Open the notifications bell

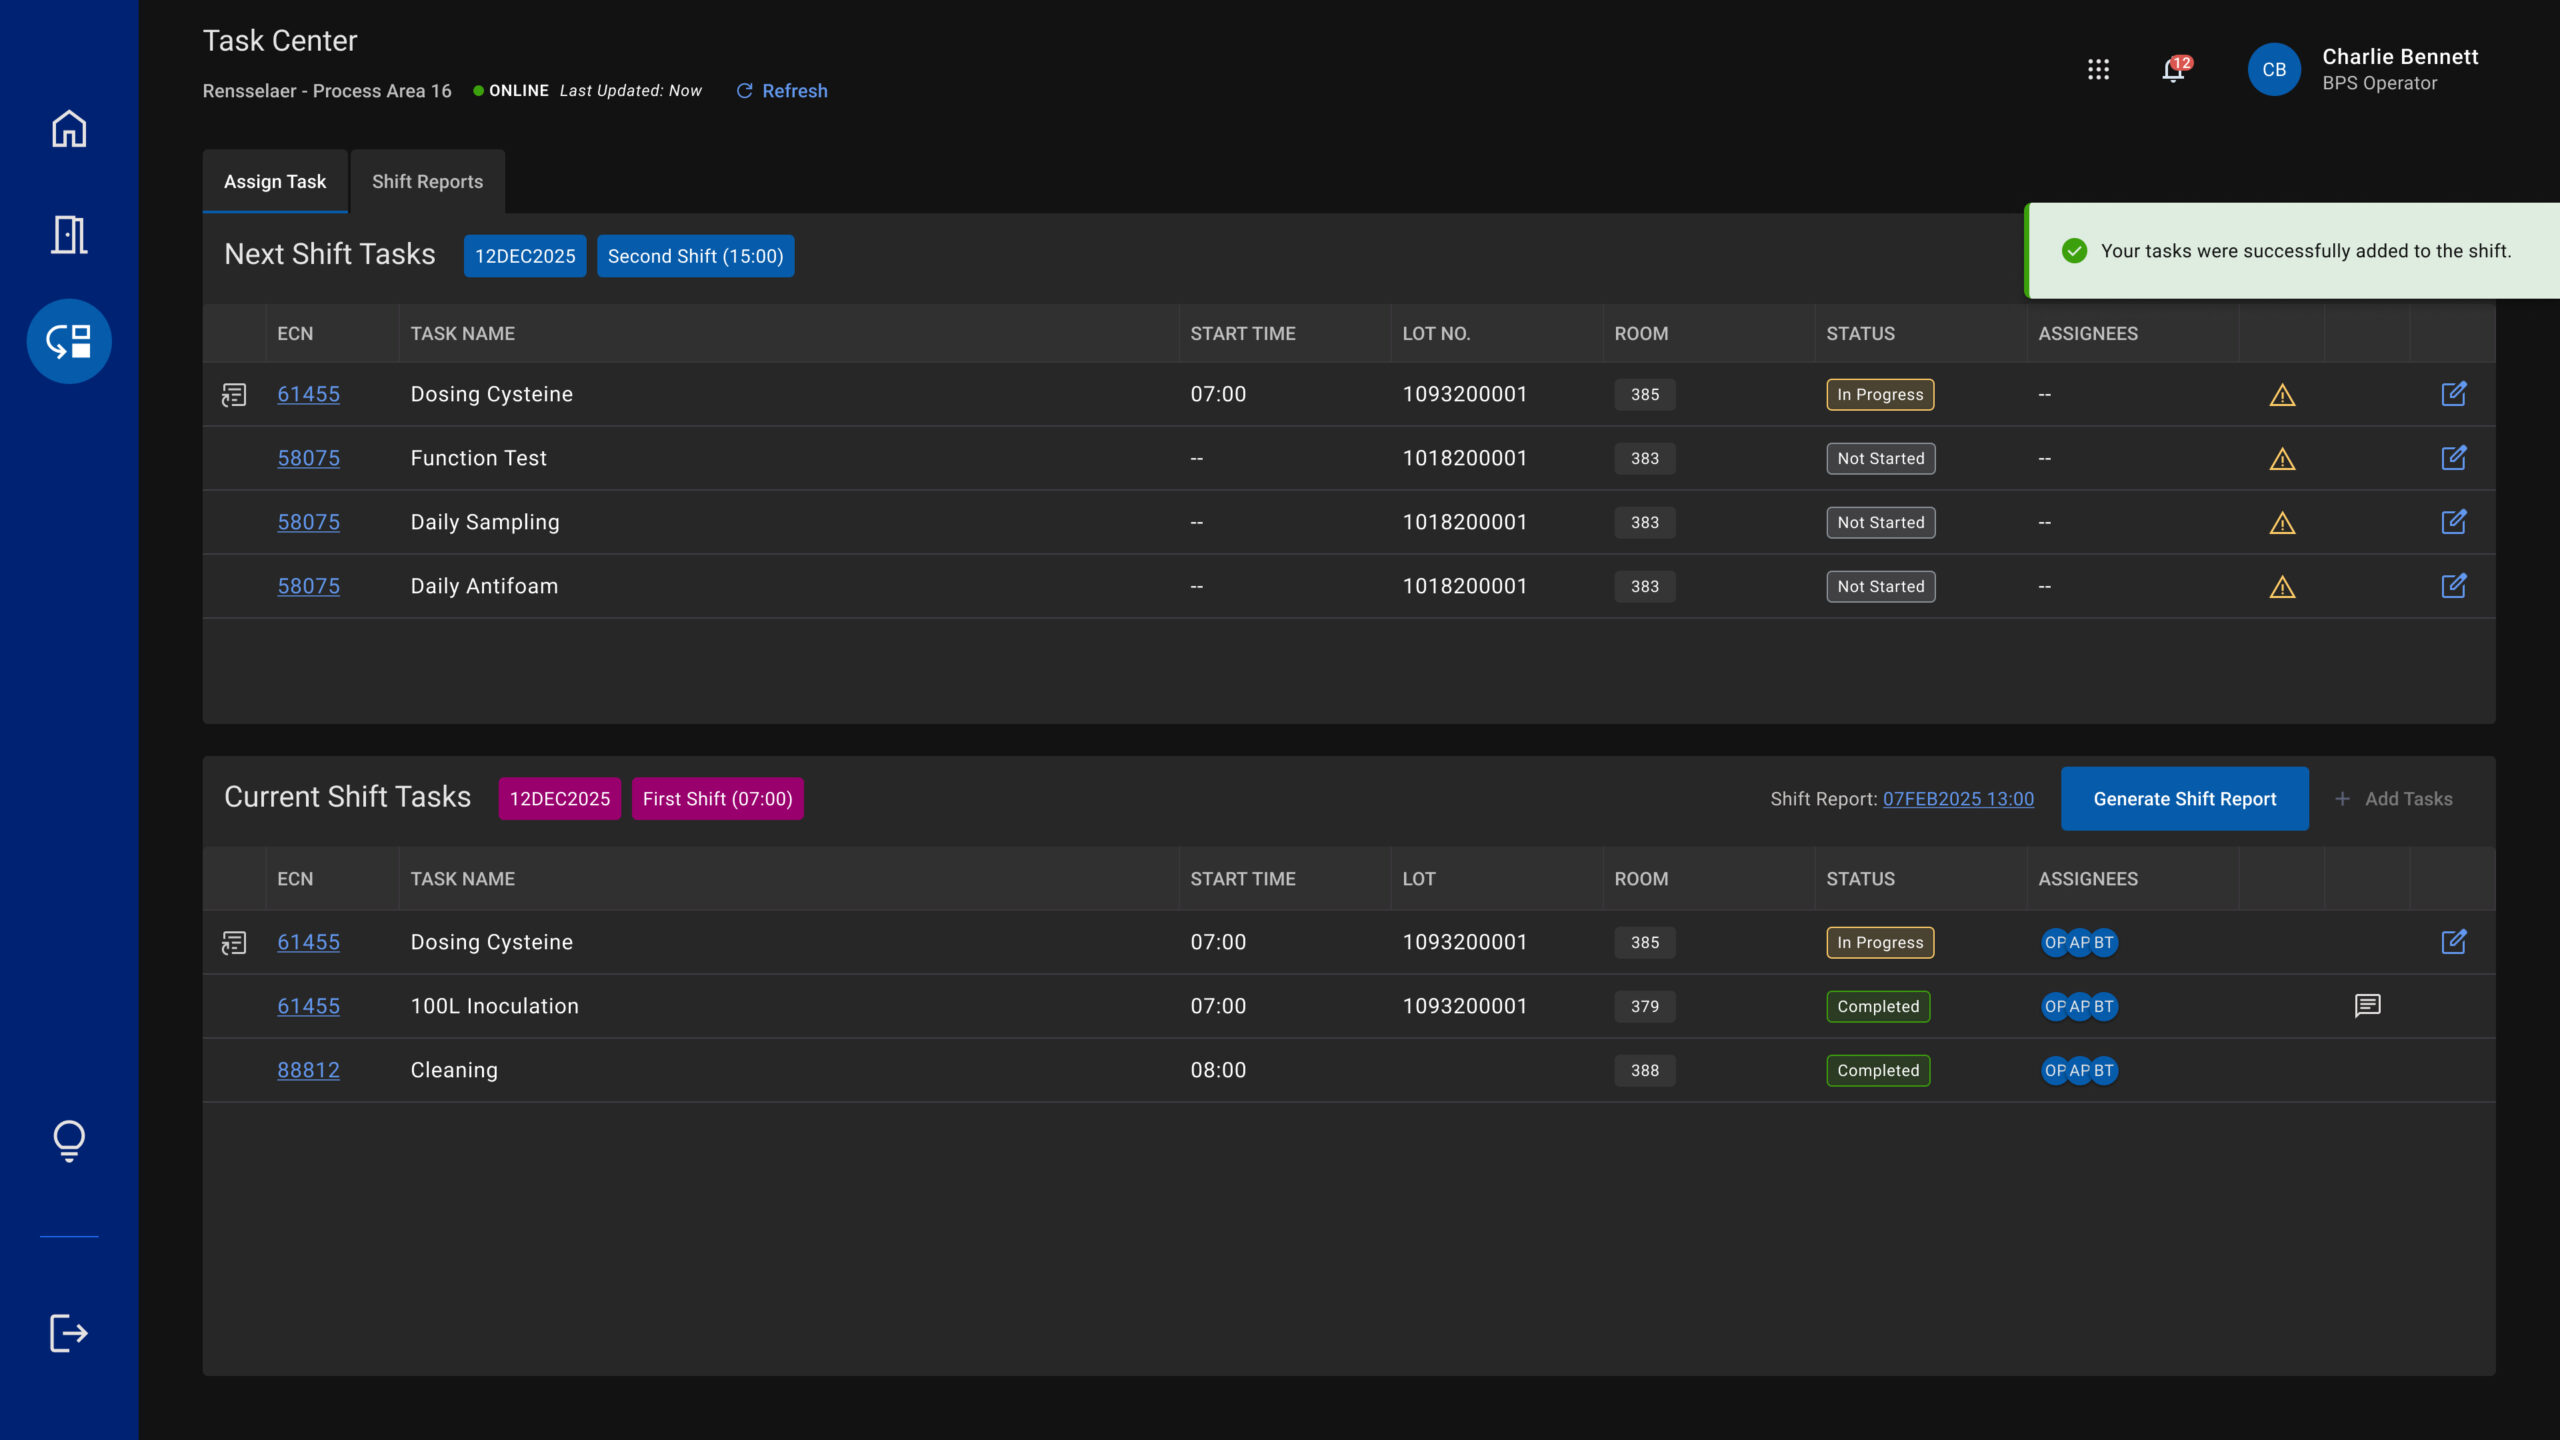click(x=2173, y=70)
